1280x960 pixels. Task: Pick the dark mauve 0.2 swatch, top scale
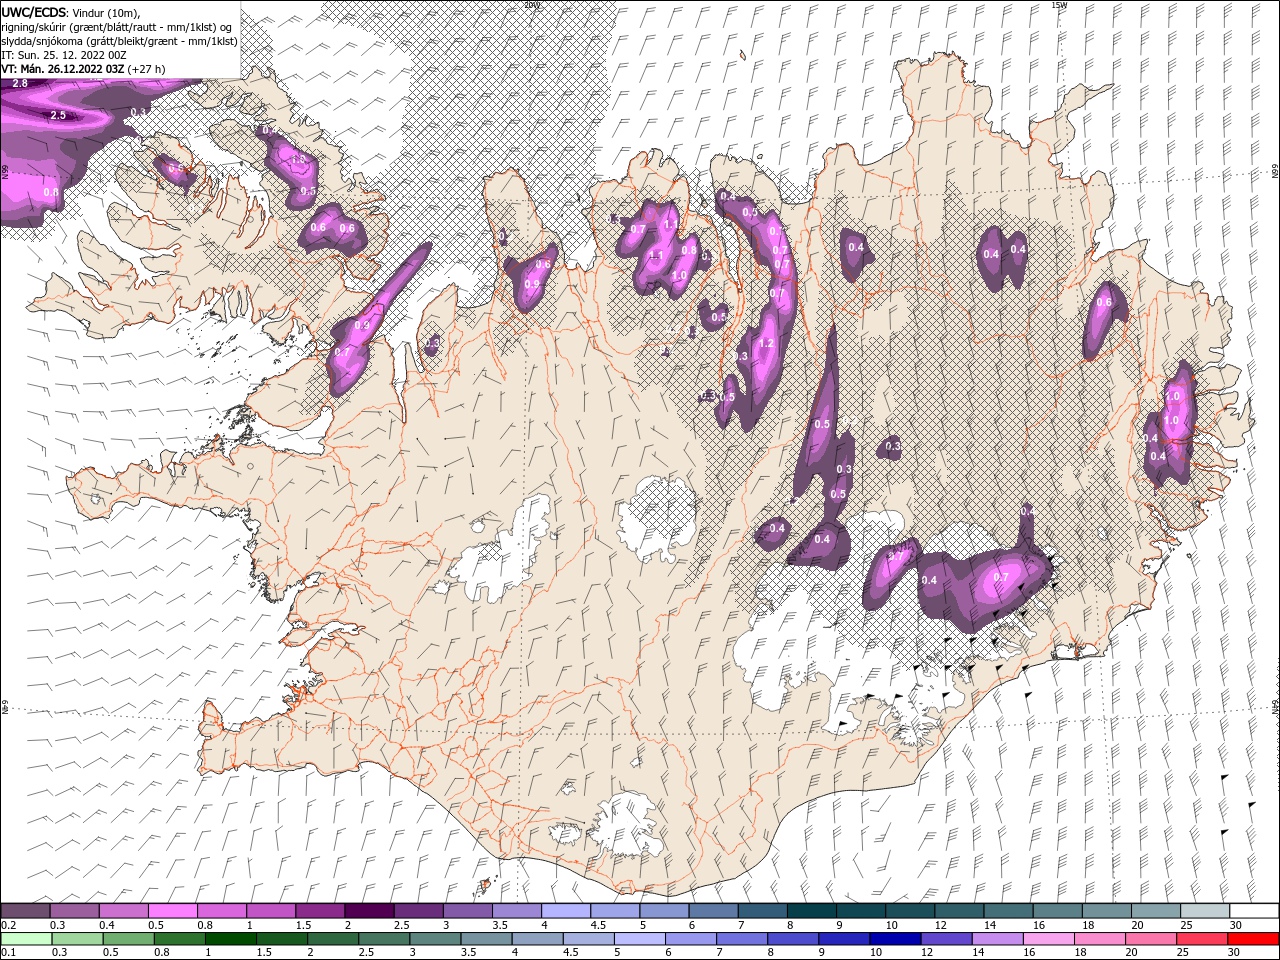[x=25, y=911]
